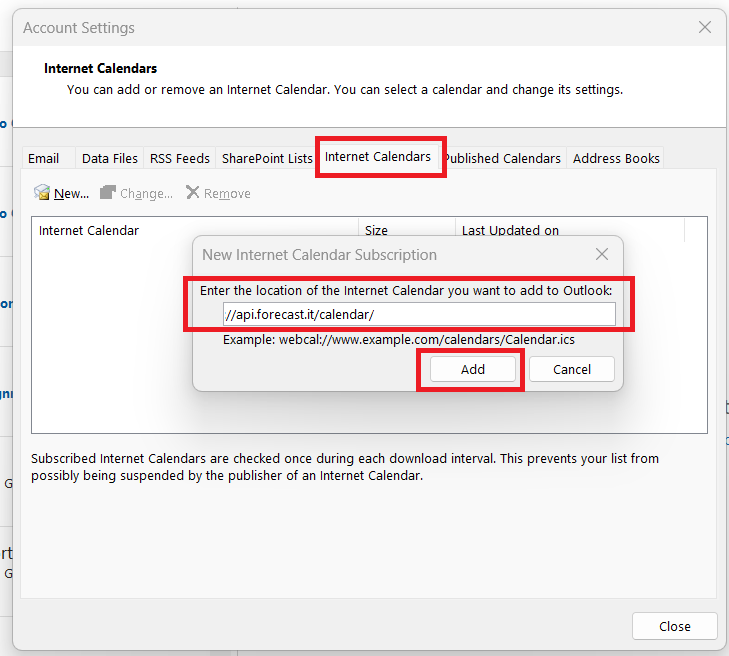Click the Last Updated on column header
This screenshot has height=656, width=729.
point(570,230)
